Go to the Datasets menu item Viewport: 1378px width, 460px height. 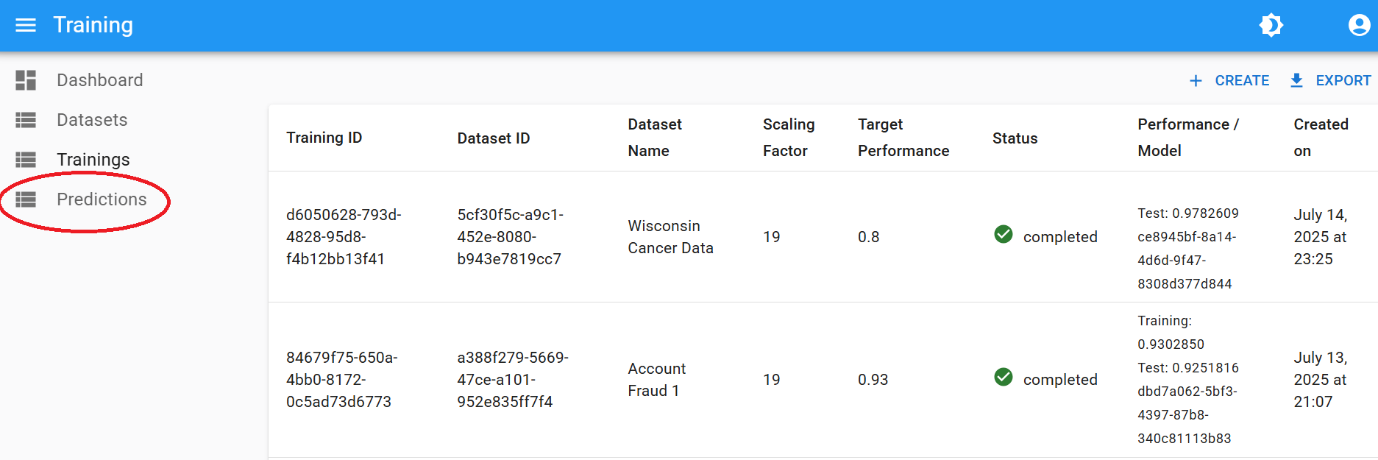[92, 120]
